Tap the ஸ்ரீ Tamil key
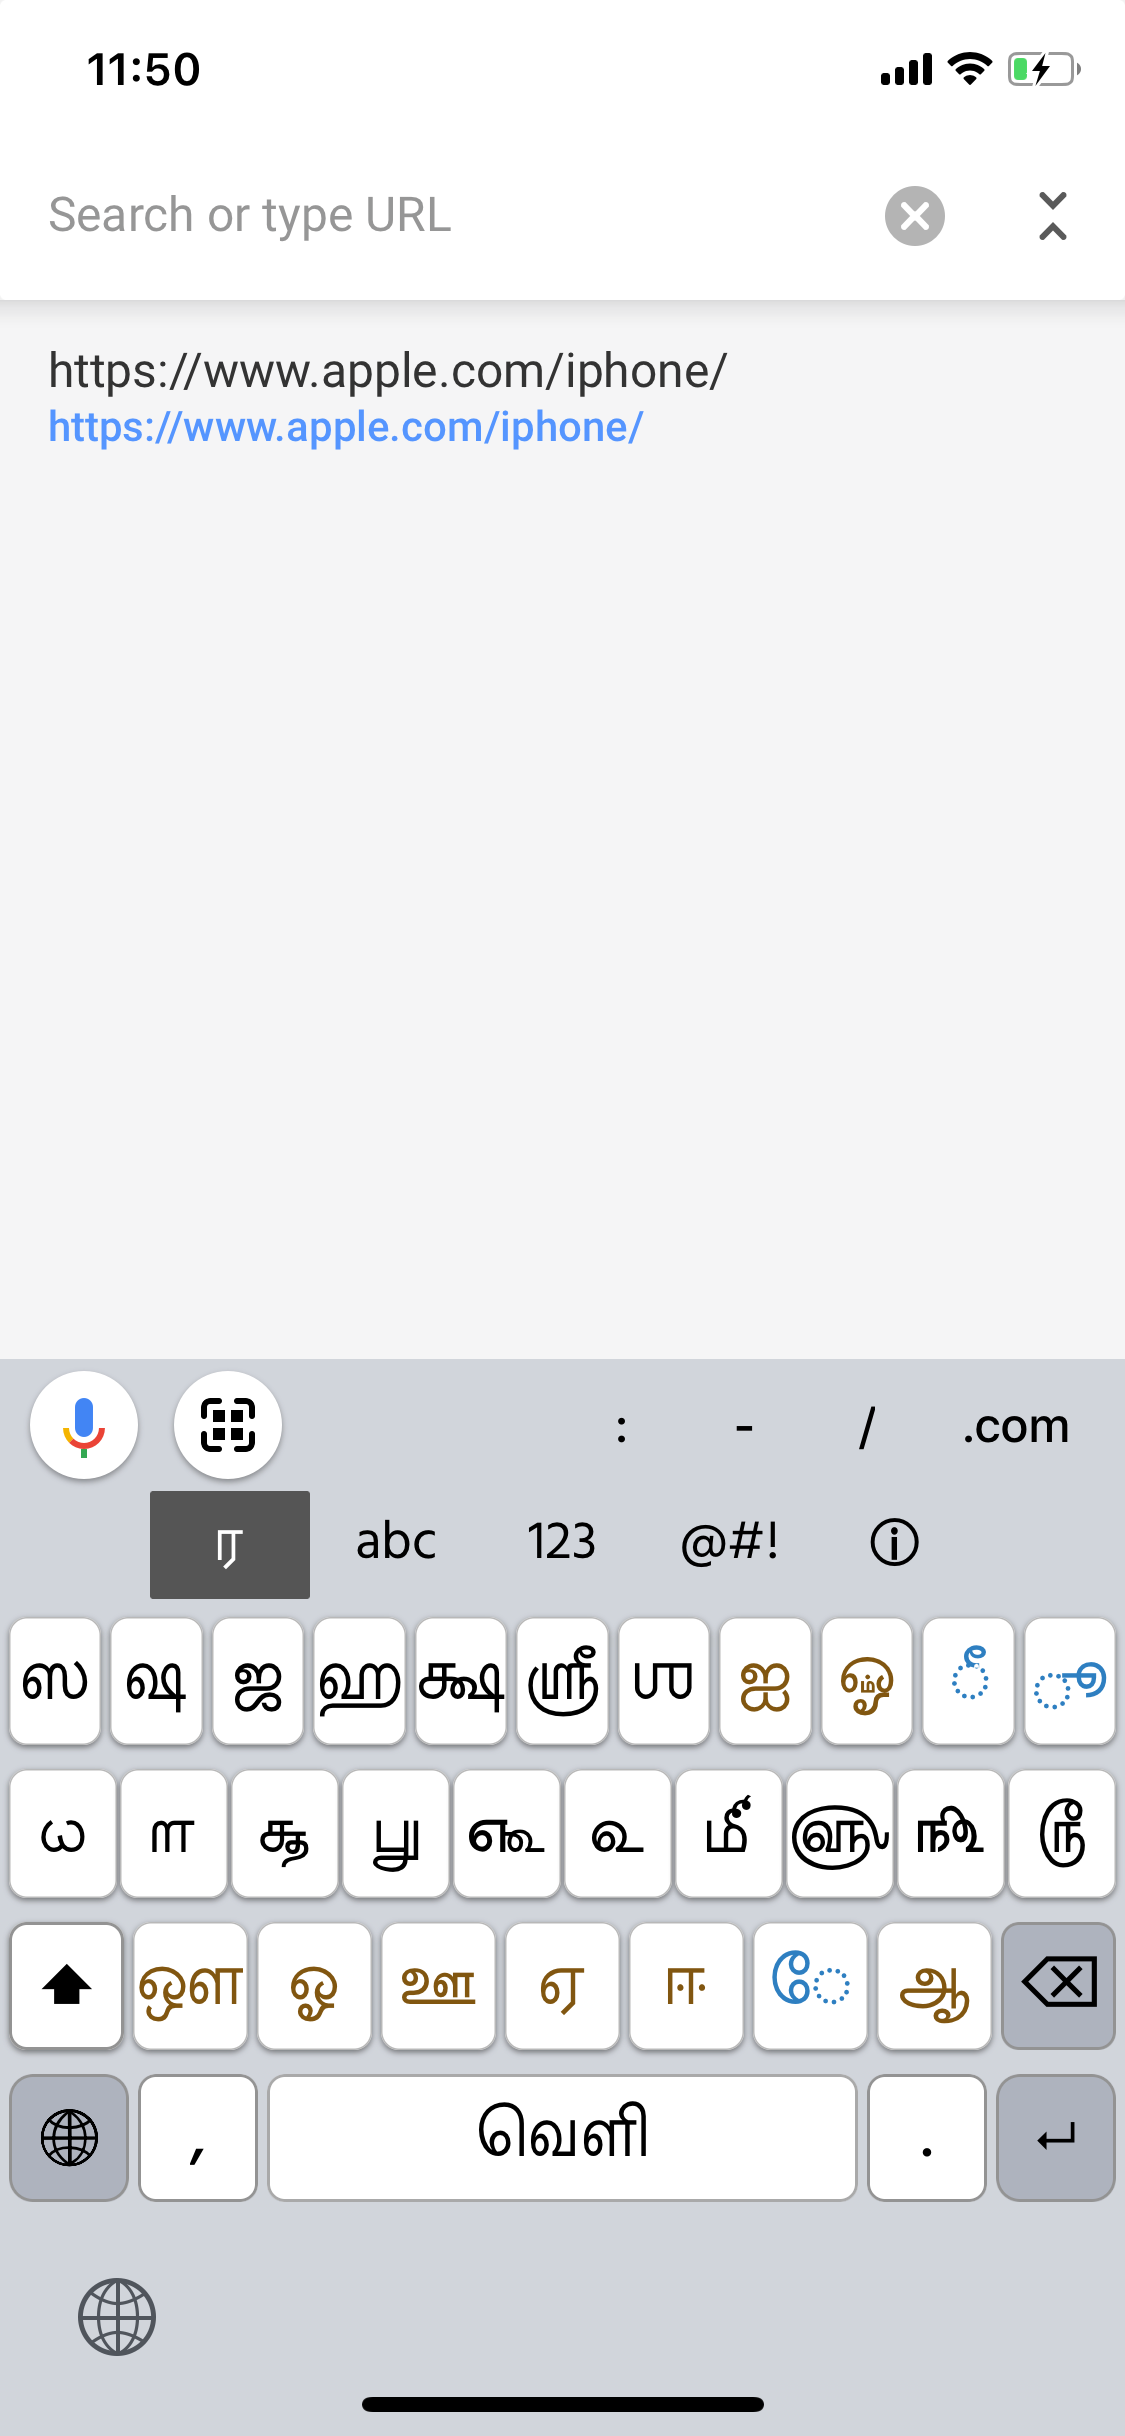This screenshot has height=2436, width=1125. click(x=562, y=1681)
